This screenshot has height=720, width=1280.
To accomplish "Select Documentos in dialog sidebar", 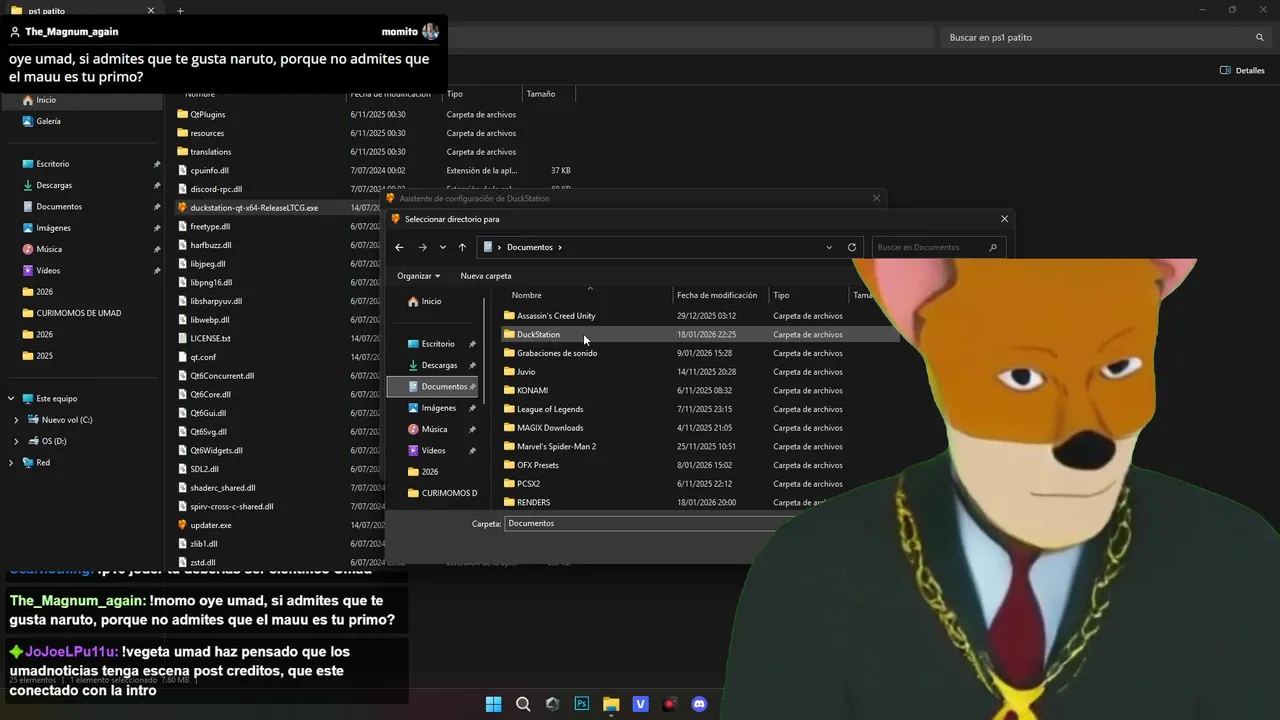I will (x=434, y=386).
